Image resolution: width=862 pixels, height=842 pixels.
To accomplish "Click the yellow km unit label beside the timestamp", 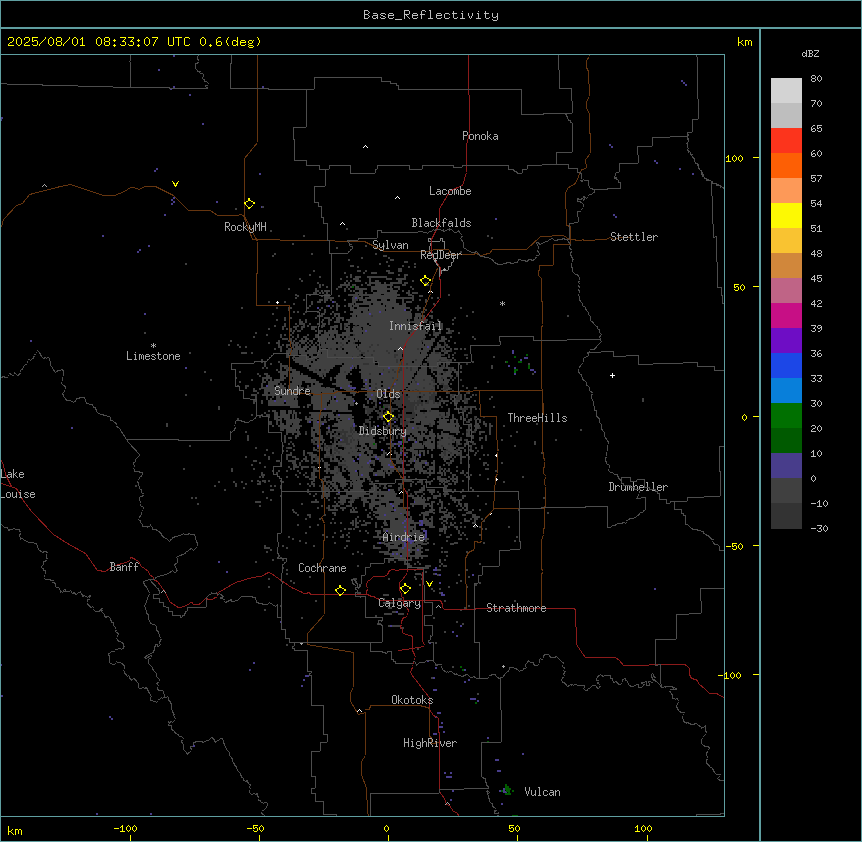I will (745, 42).
